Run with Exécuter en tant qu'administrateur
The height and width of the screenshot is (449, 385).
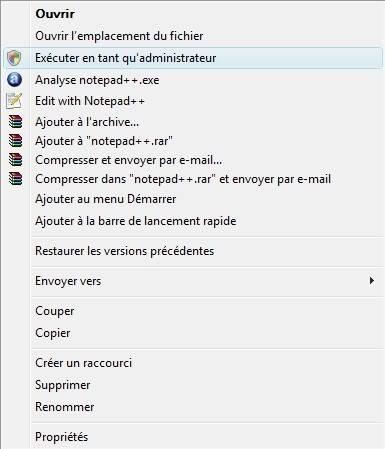(192, 58)
